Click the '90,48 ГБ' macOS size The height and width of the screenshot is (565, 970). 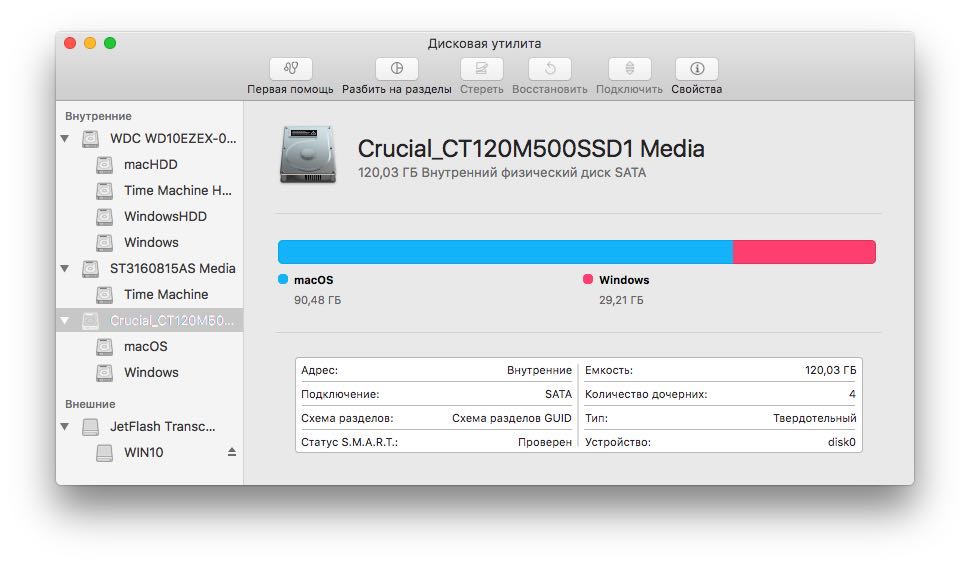(317, 300)
